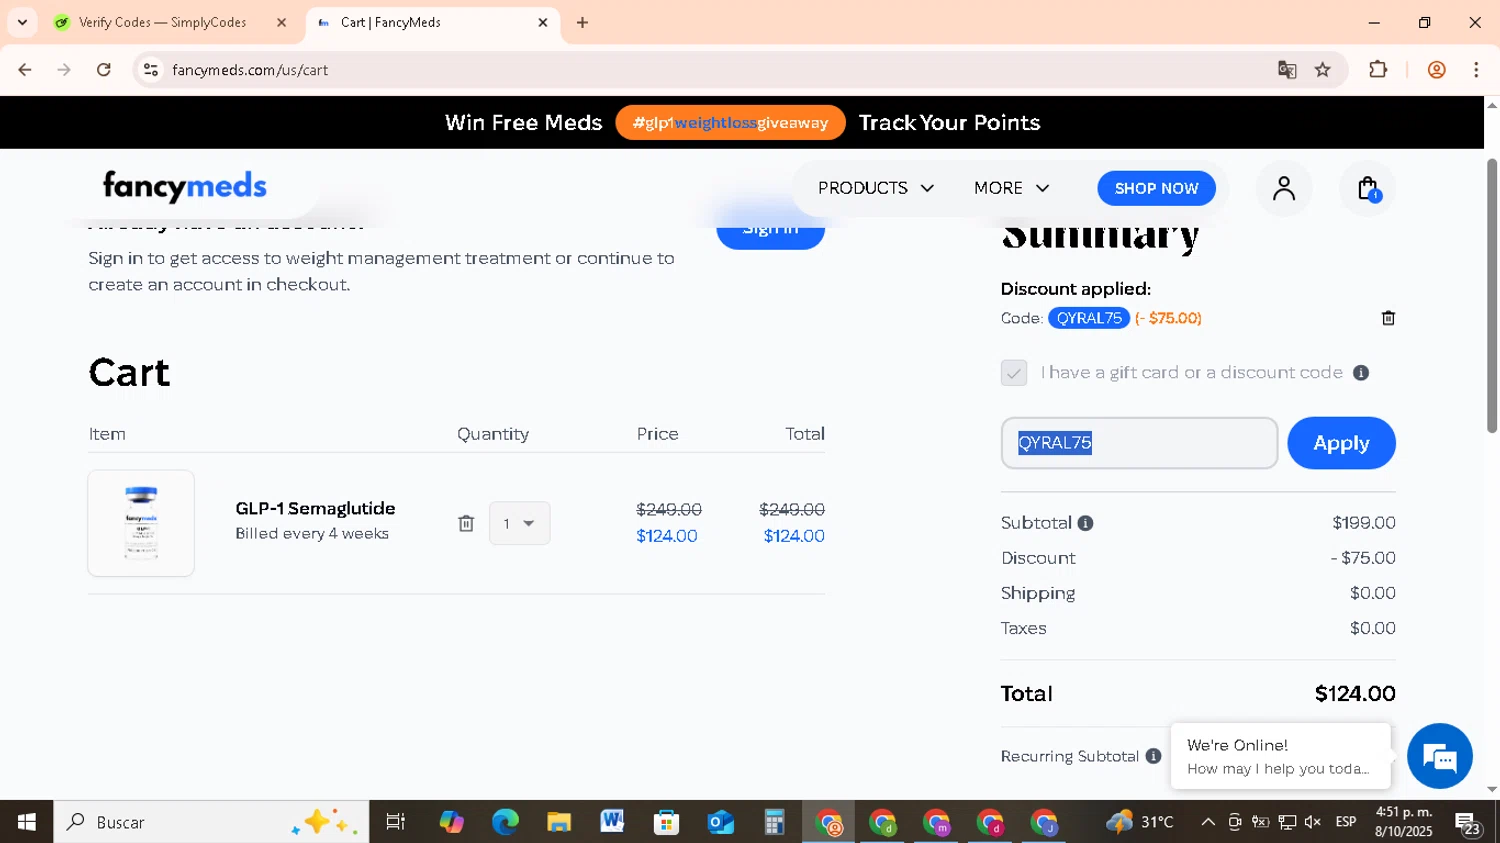The image size is (1500, 843).
Task: Show the Subtotal info tooltip
Action: [1086, 523]
